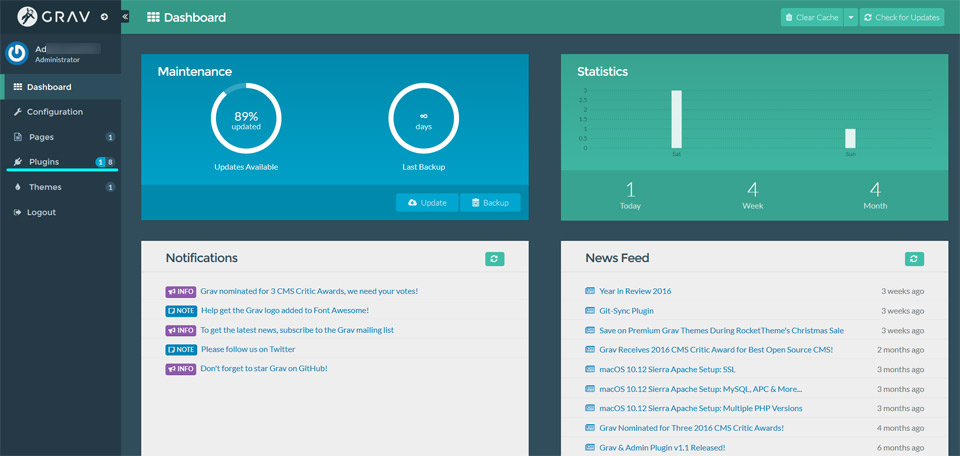Click INFO badge beside CMS Critic Awards notification
This screenshot has width=960, height=456.
pos(181,291)
